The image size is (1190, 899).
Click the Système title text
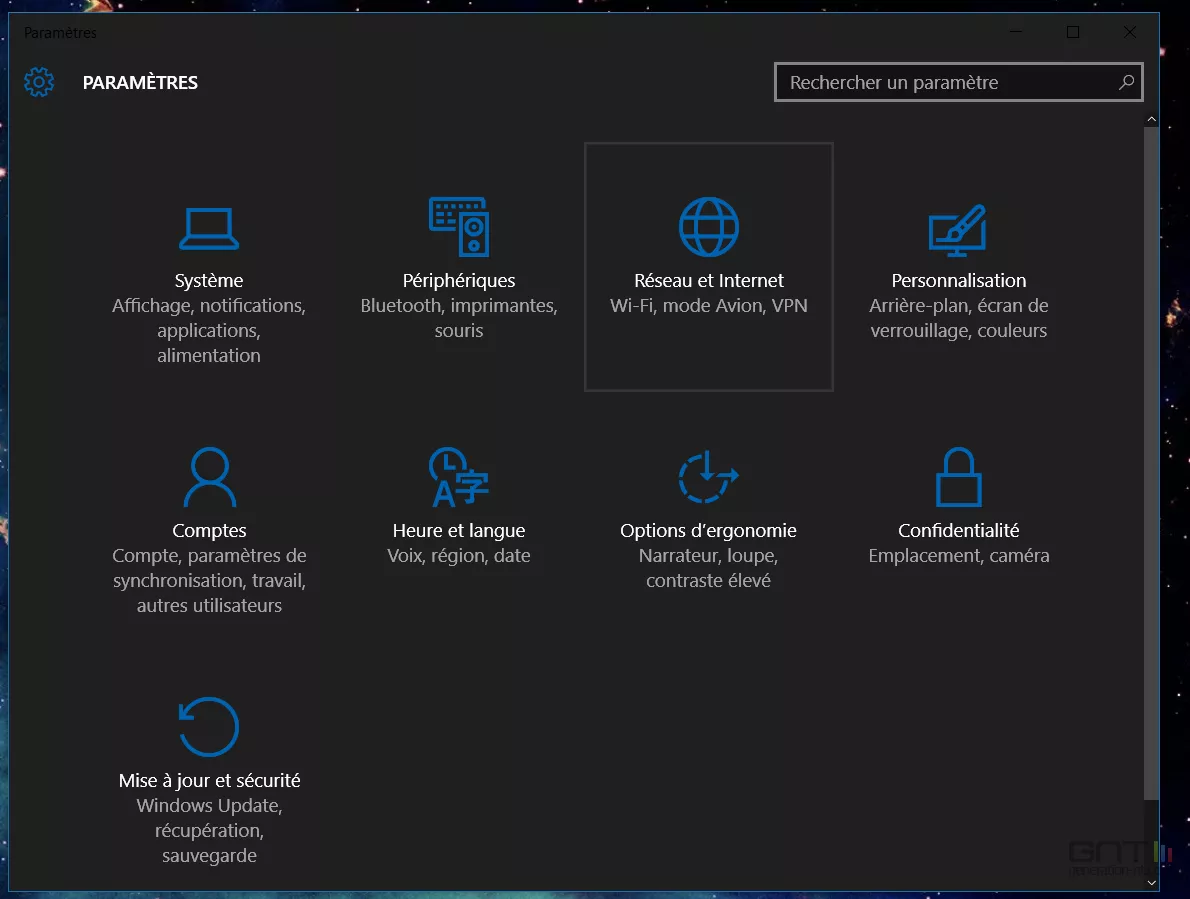(209, 281)
